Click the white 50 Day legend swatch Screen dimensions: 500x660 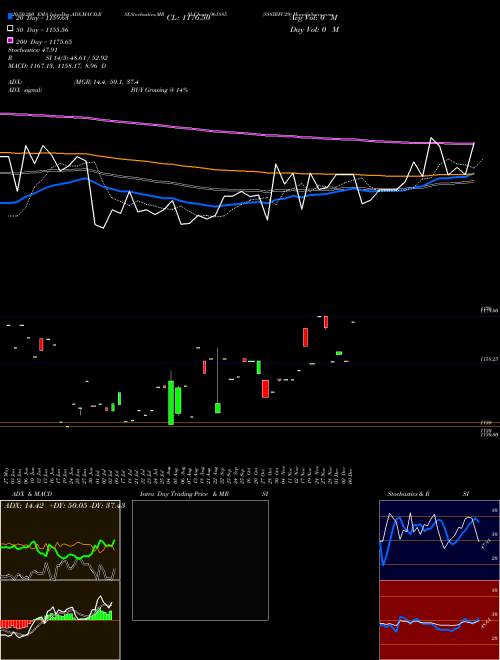click(x=11, y=29)
